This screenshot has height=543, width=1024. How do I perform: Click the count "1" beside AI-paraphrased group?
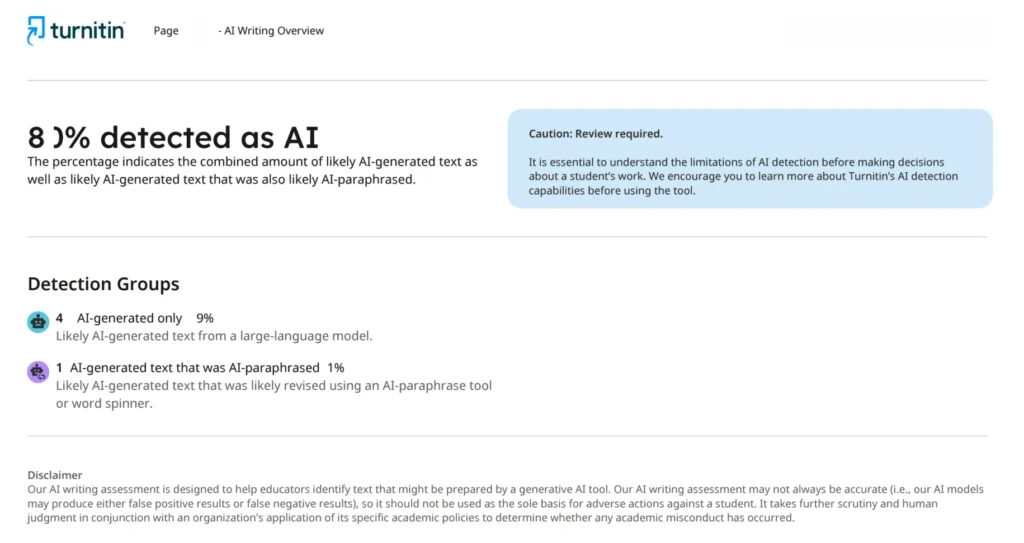click(60, 368)
